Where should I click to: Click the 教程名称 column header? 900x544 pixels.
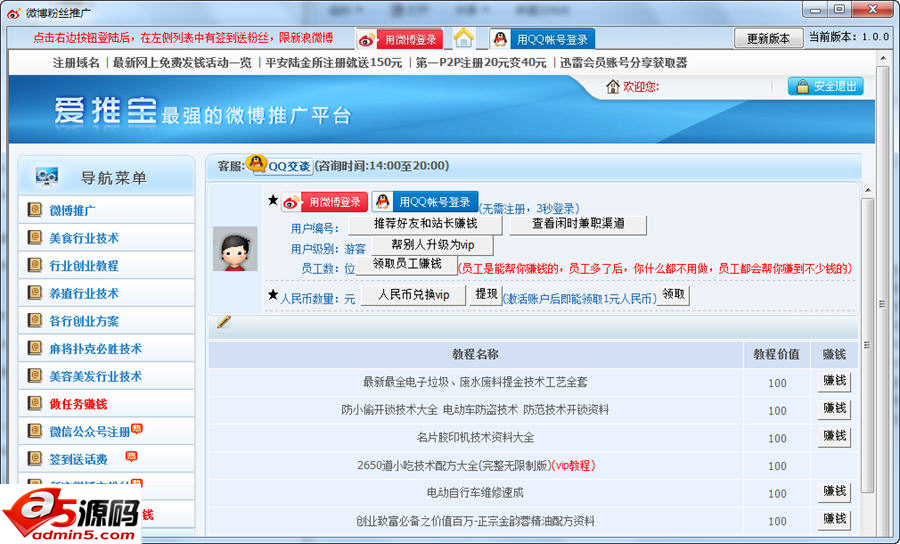(475, 354)
